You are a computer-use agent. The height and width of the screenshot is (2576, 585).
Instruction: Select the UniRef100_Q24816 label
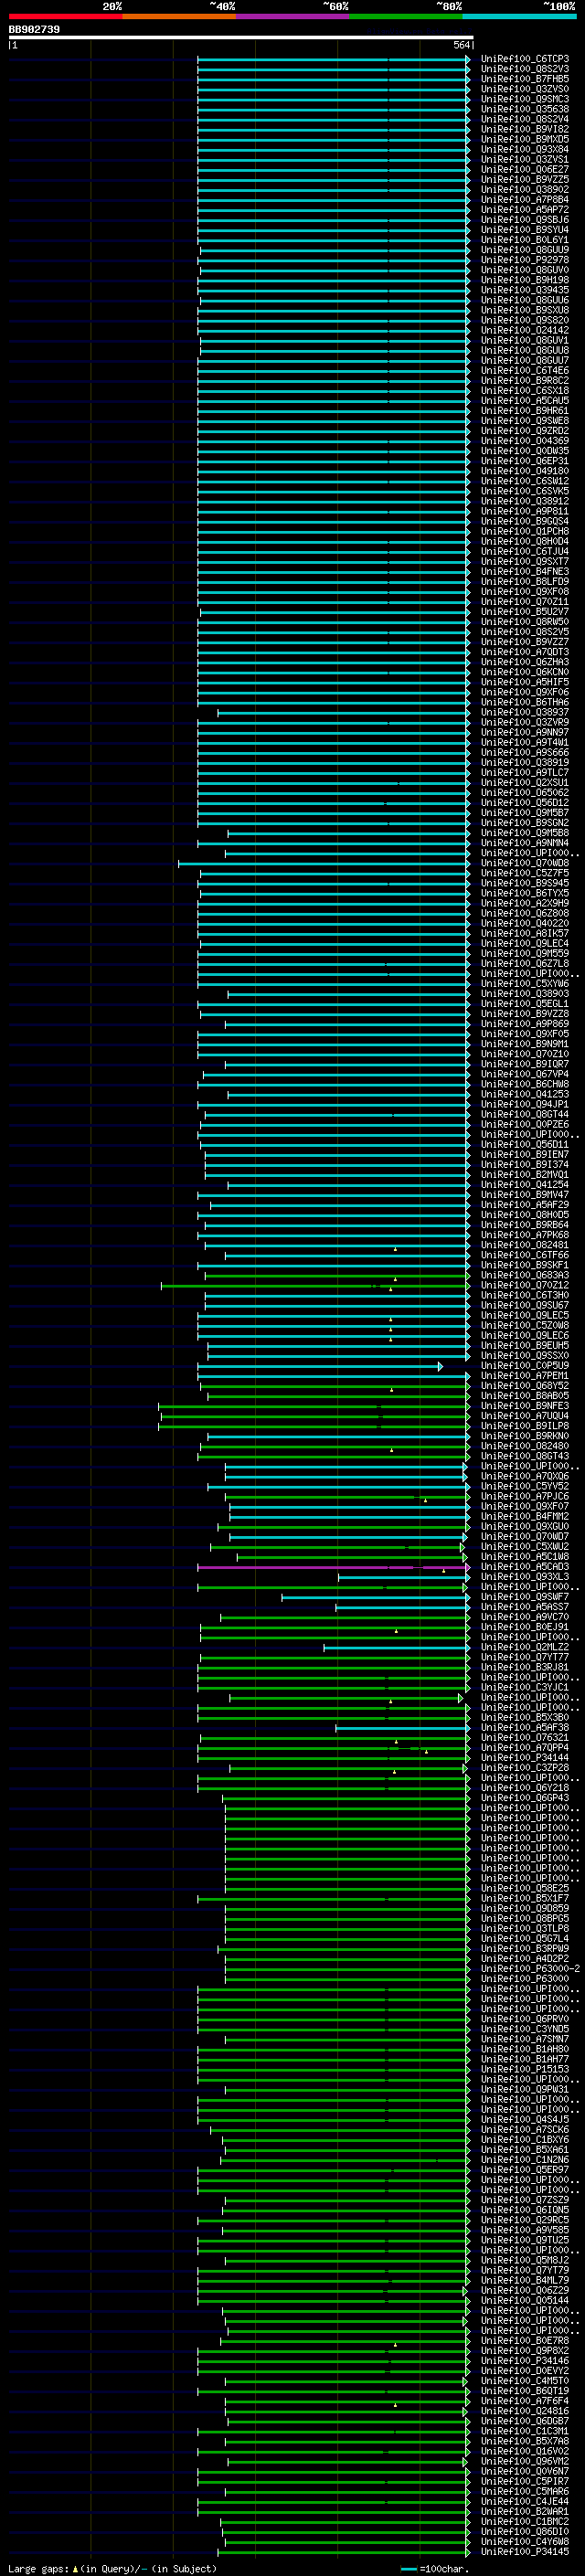tap(524, 2411)
